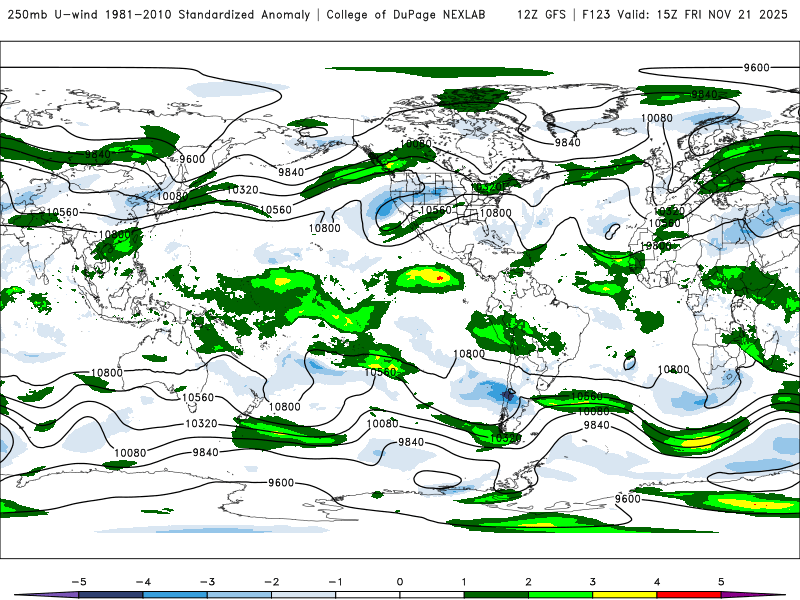Select the red 4 to 5 colorbar segment
The image size is (800, 600).
pyautogui.click(x=689, y=595)
